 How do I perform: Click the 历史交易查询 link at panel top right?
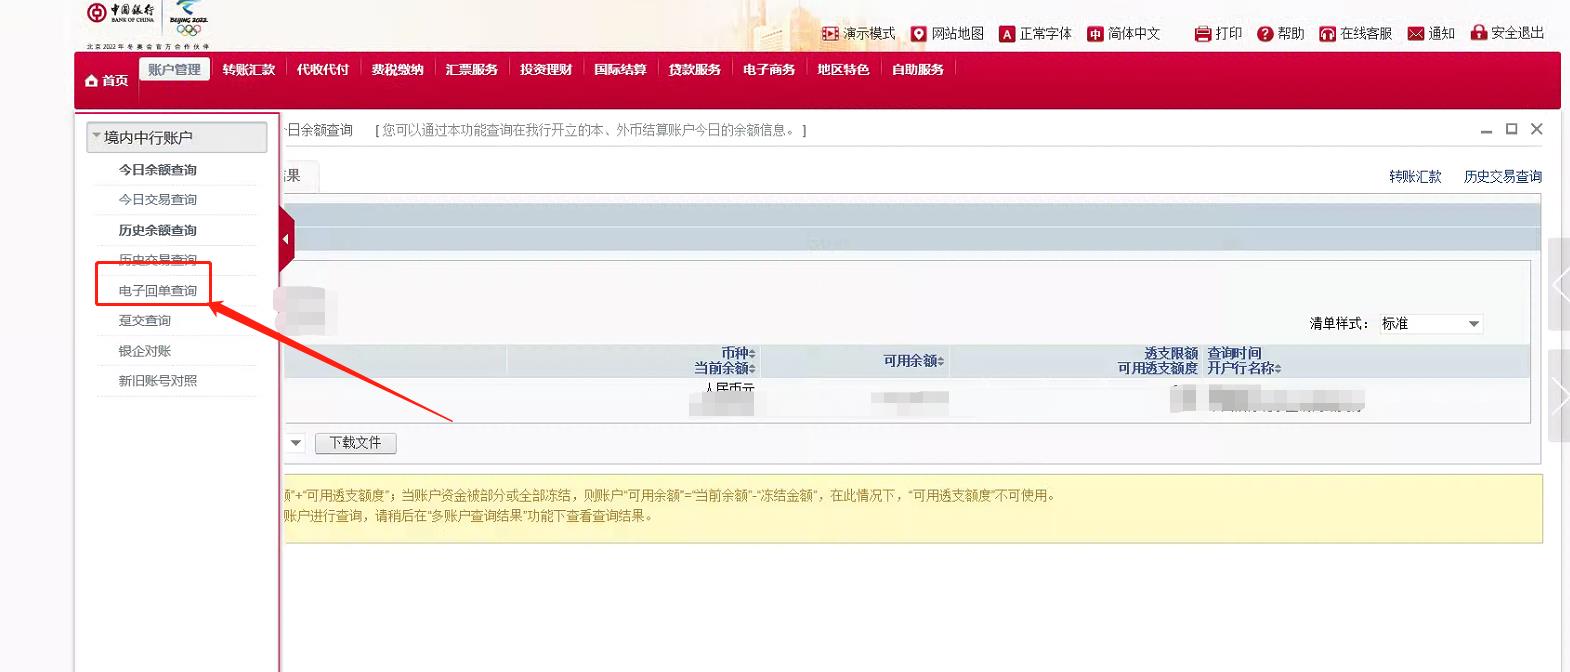pos(1502,177)
